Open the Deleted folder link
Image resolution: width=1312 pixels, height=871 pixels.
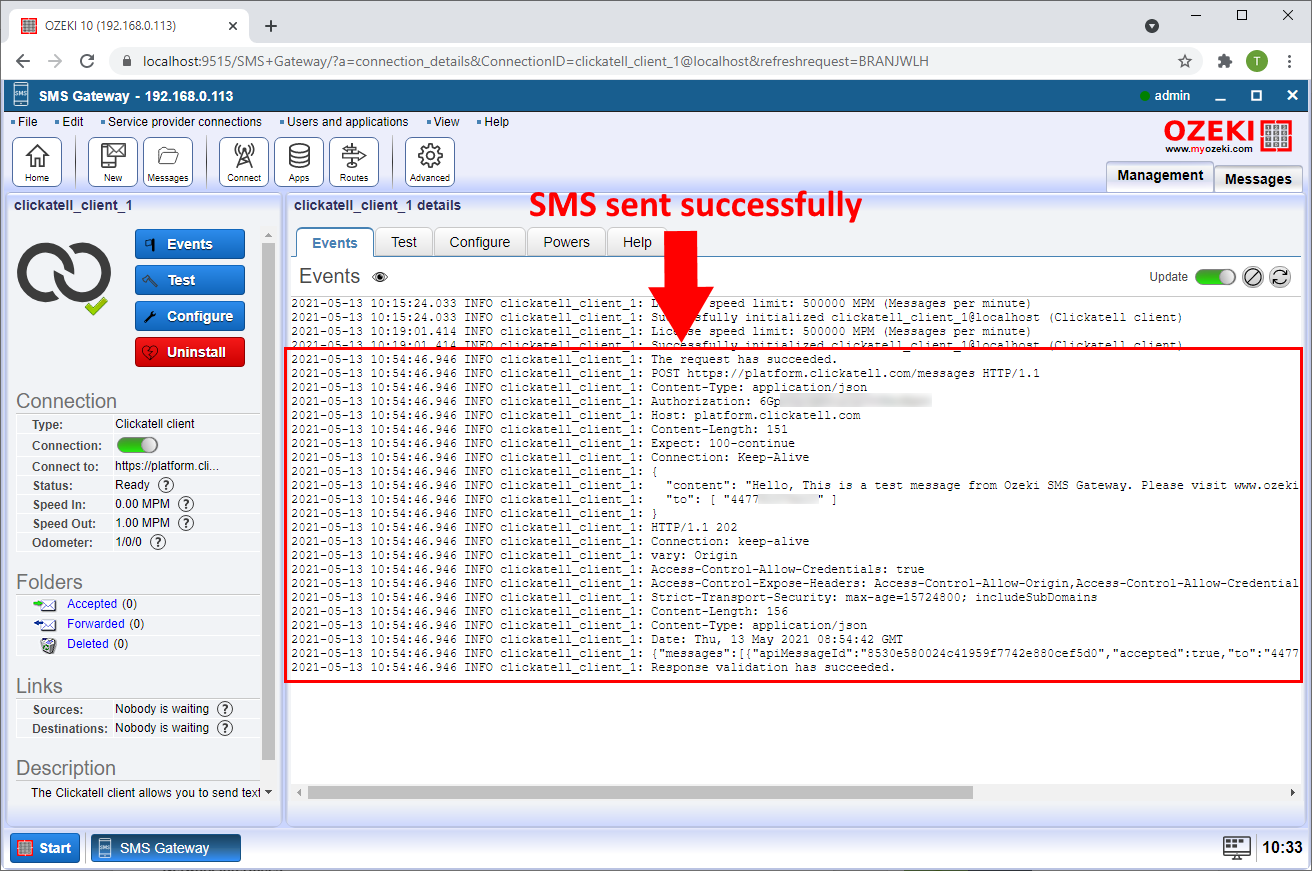(x=88, y=644)
